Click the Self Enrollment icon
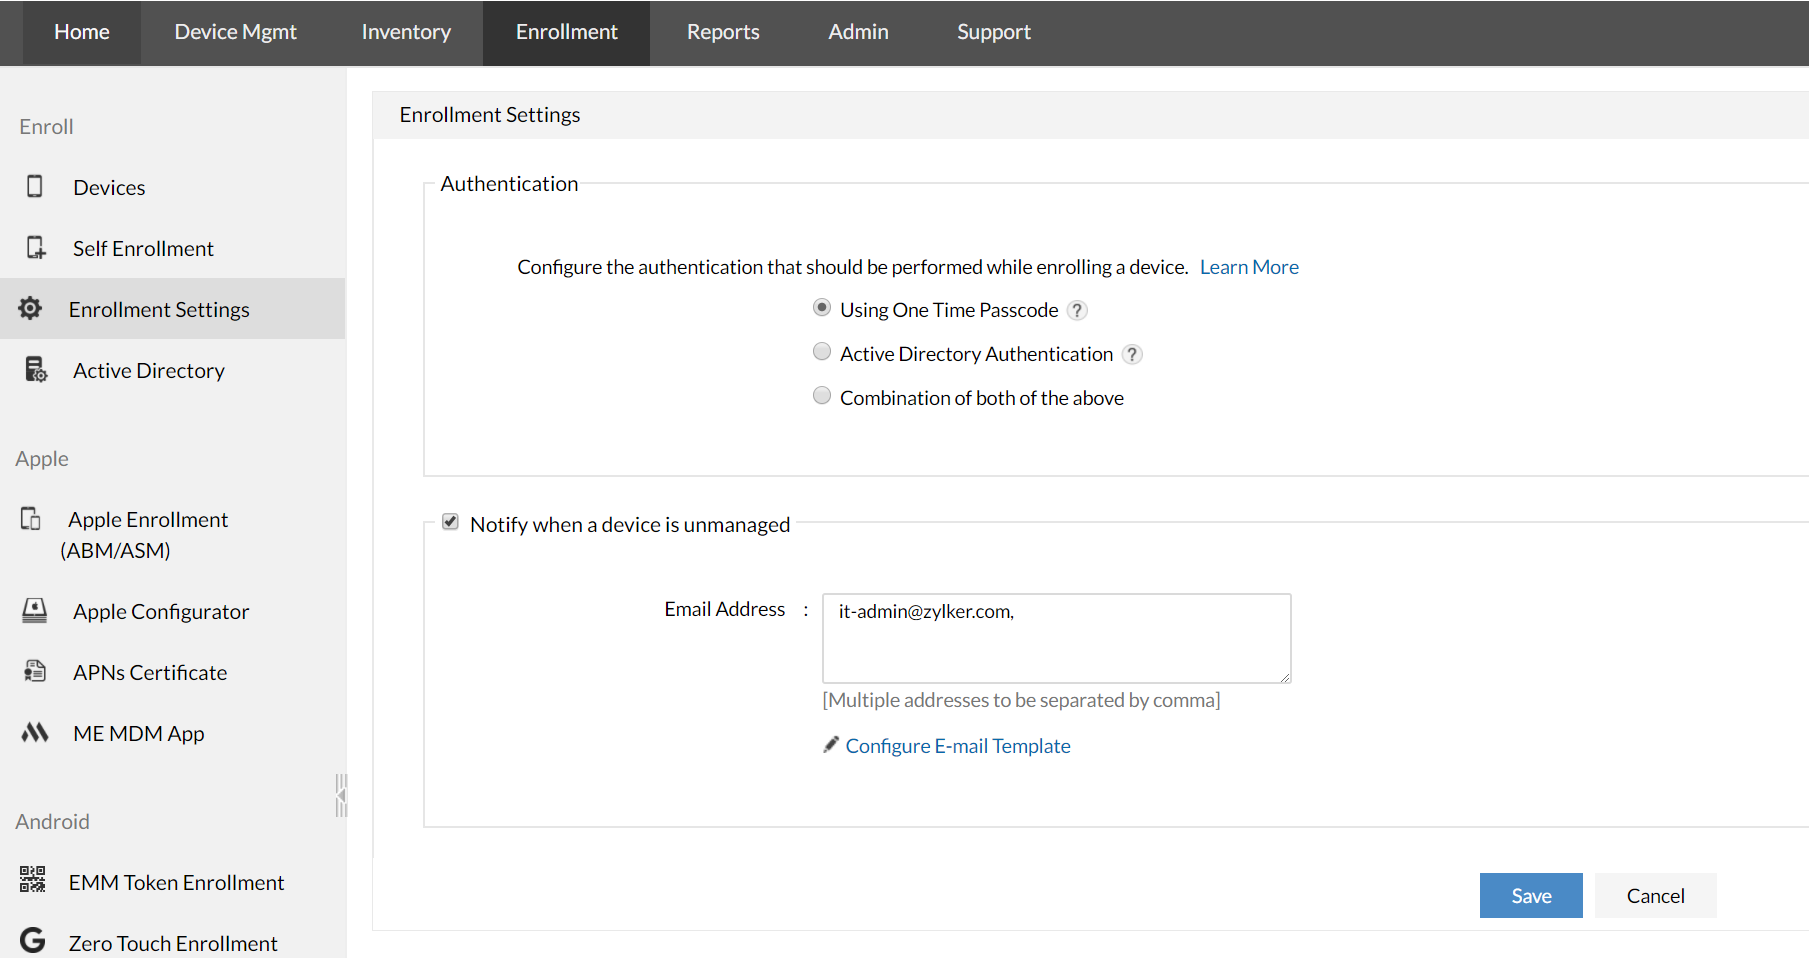Image resolution: width=1809 pixels, height=958 pixels. pyautogui.click(x=36, y=248)
